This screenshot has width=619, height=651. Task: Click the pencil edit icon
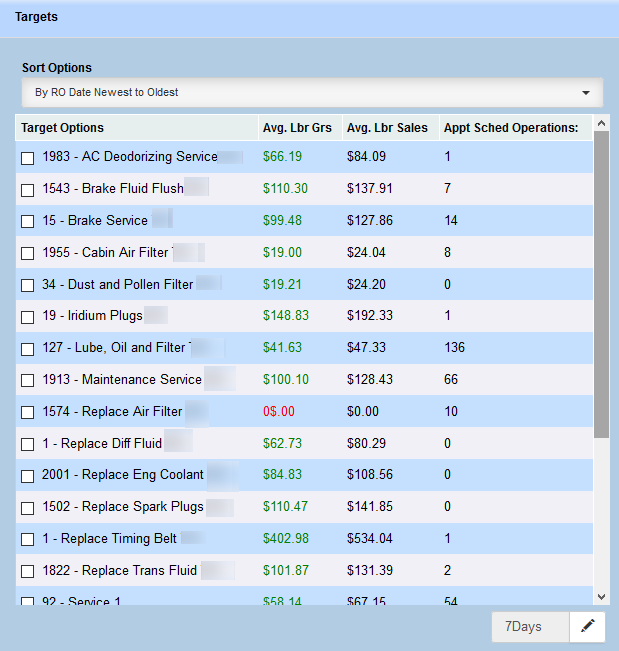588,627
